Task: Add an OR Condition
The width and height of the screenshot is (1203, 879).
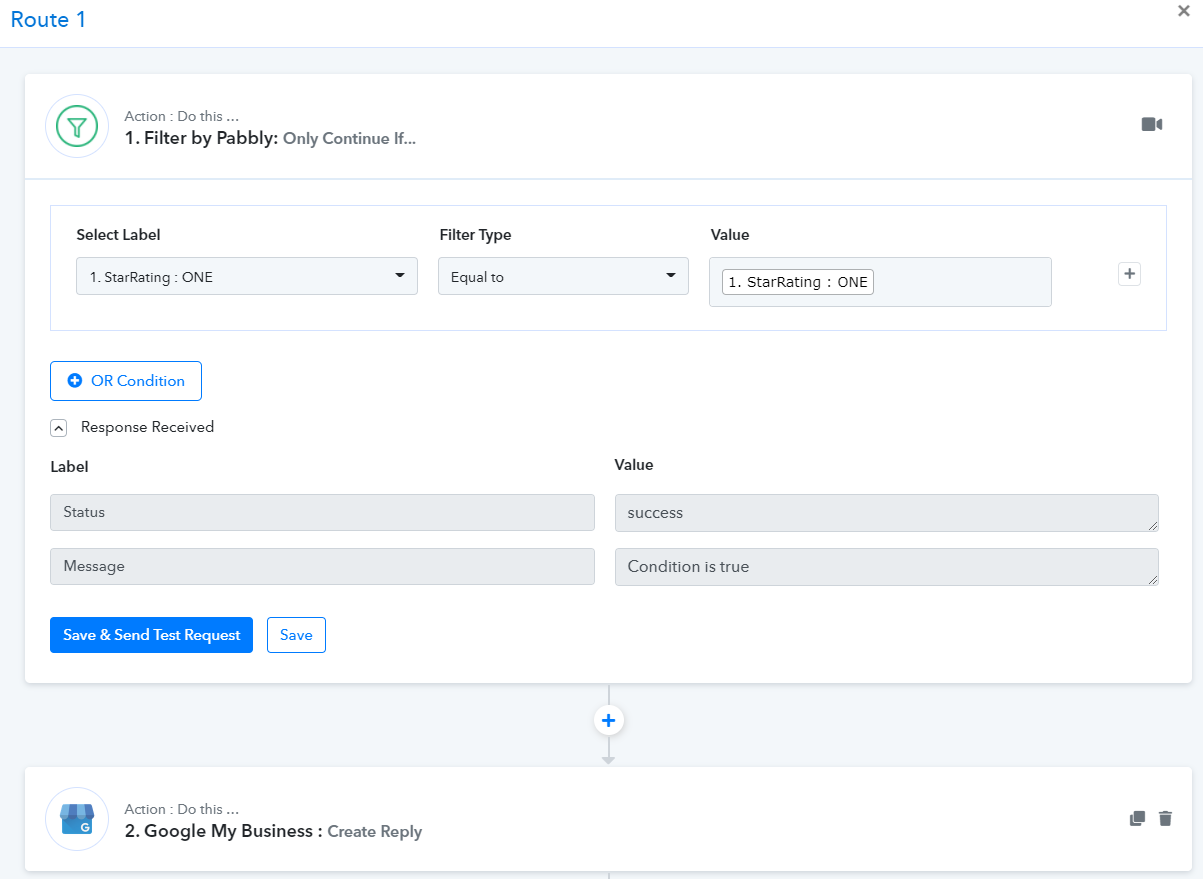Action: [x=126, y=381]
